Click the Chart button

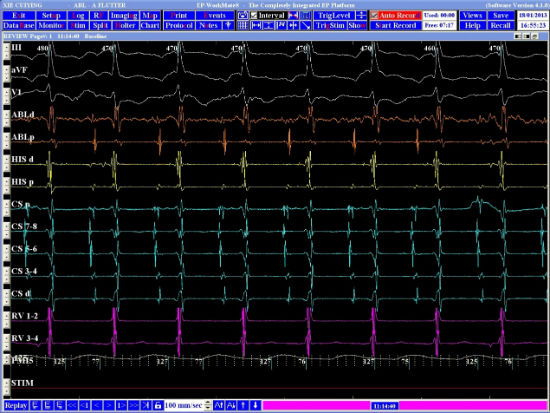tap(150, 26)
